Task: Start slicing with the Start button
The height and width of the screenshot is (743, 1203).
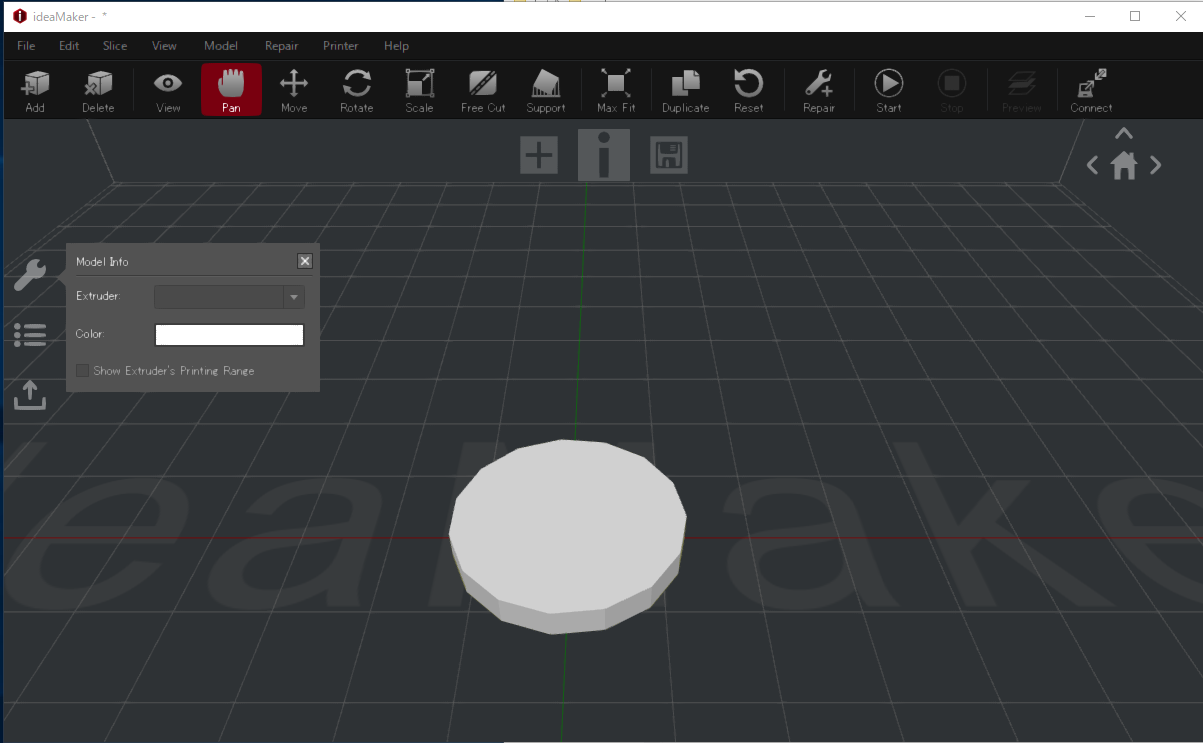Action: [x=888, y=90]
